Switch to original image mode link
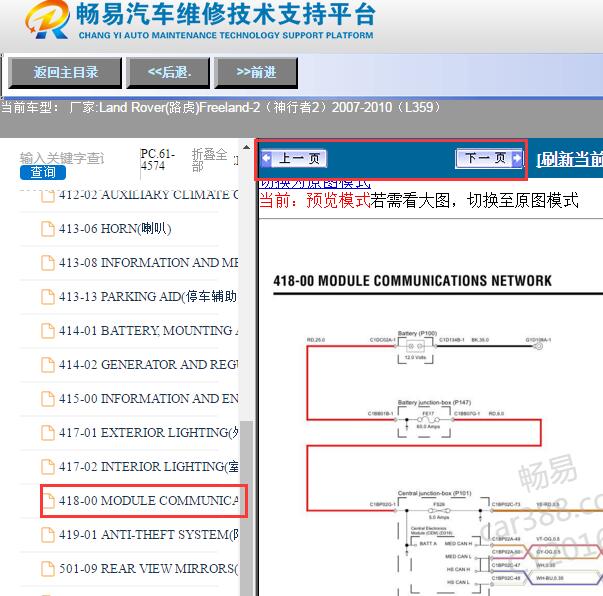 pyautogui.click(x=315, y=184)
